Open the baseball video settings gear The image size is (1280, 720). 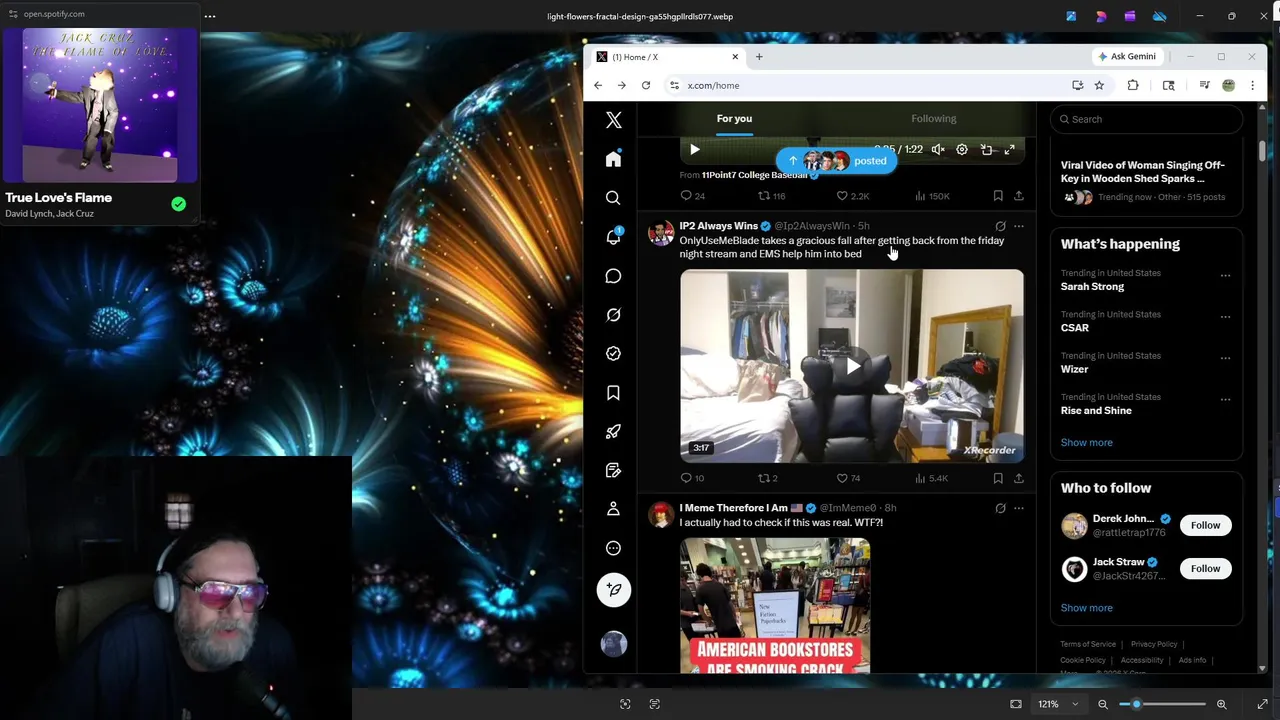tap(962, 150)
